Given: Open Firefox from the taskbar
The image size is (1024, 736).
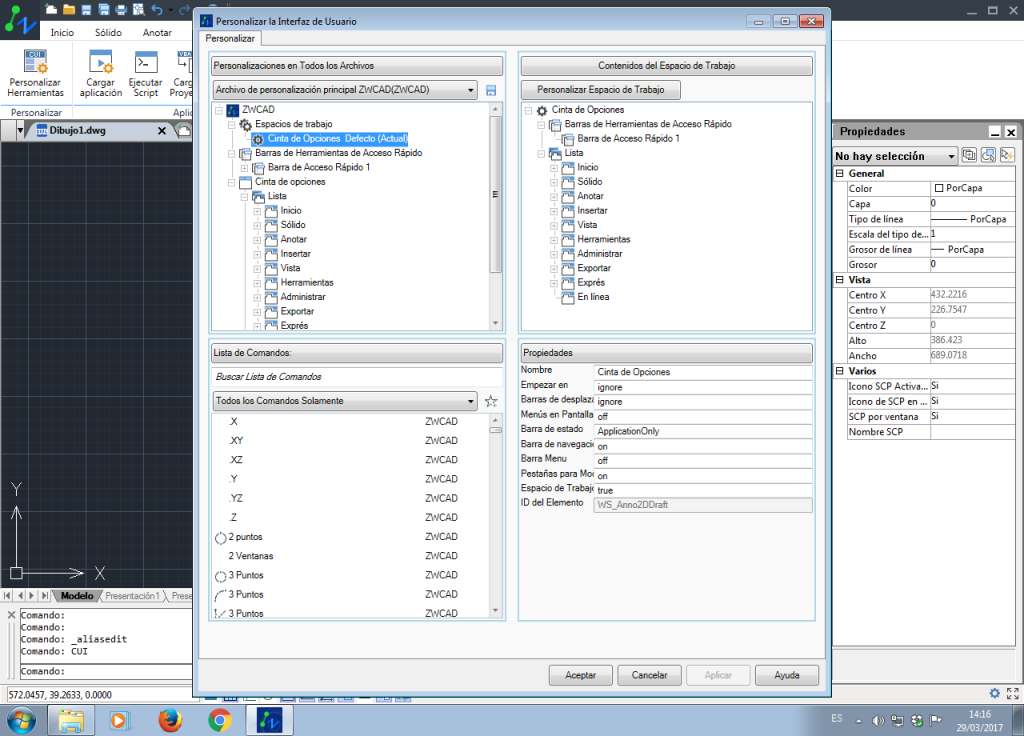Looking at the screenshot, I should (x=171, y=719).
